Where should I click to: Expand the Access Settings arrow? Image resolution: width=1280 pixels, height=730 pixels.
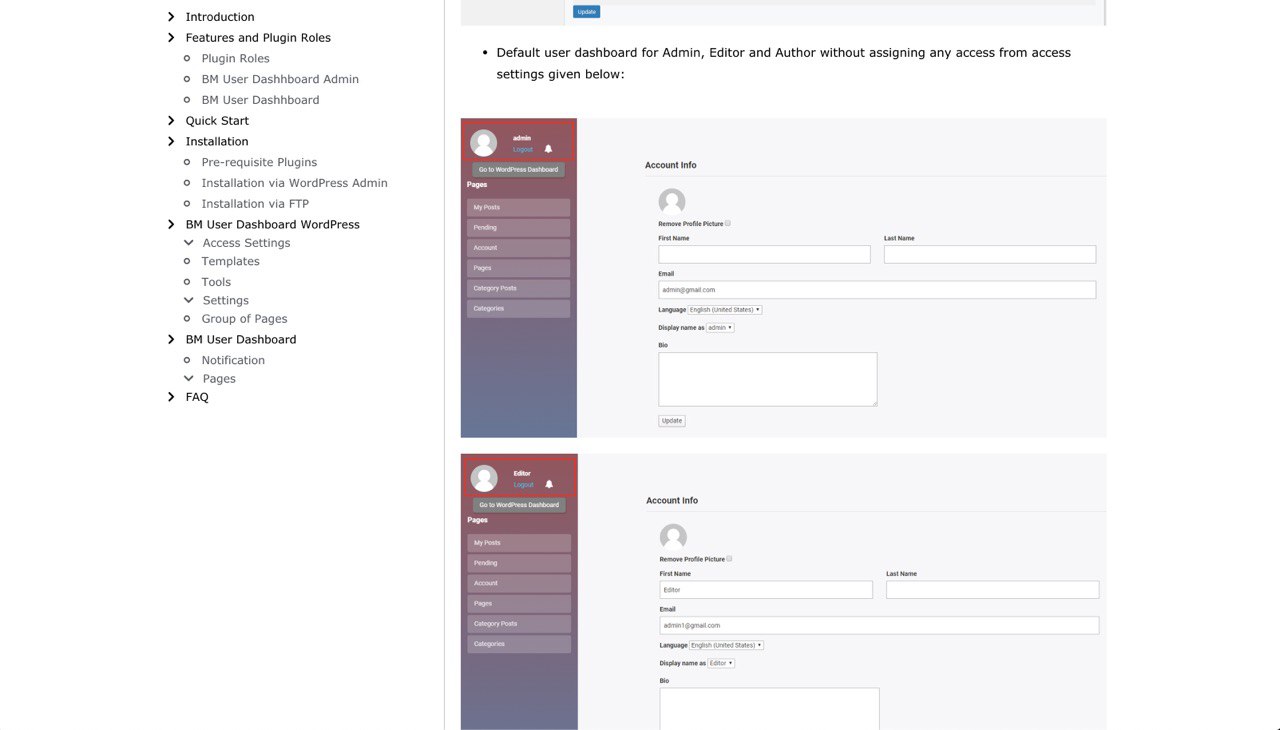188,243
